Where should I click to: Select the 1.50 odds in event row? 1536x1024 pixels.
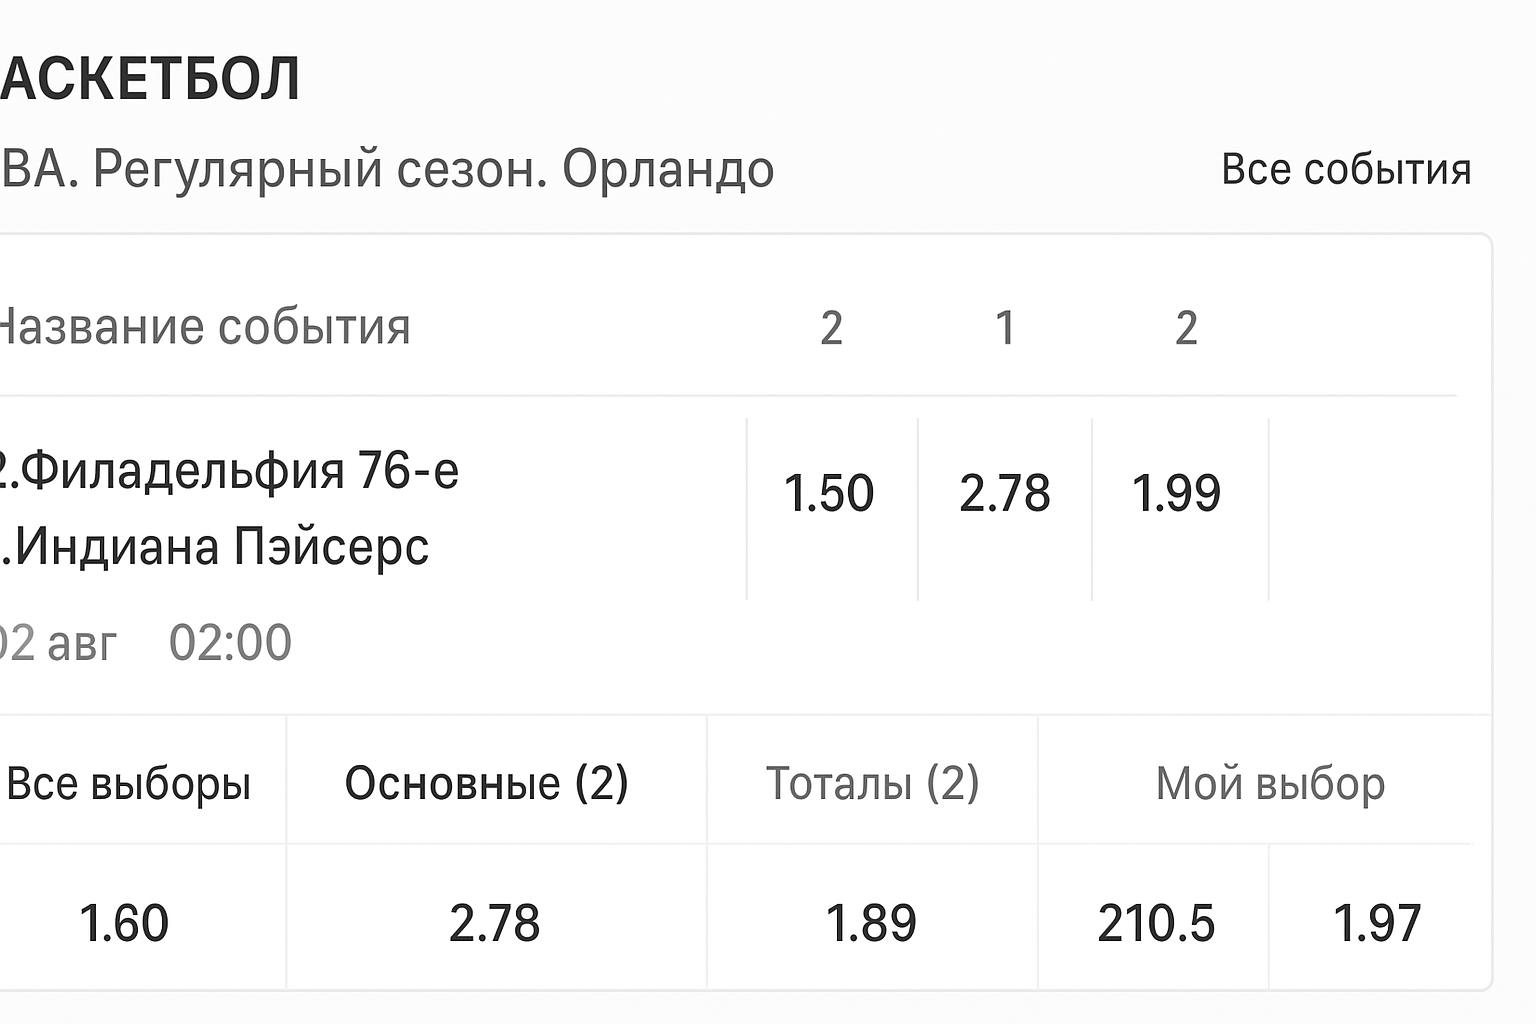(829, 494)
